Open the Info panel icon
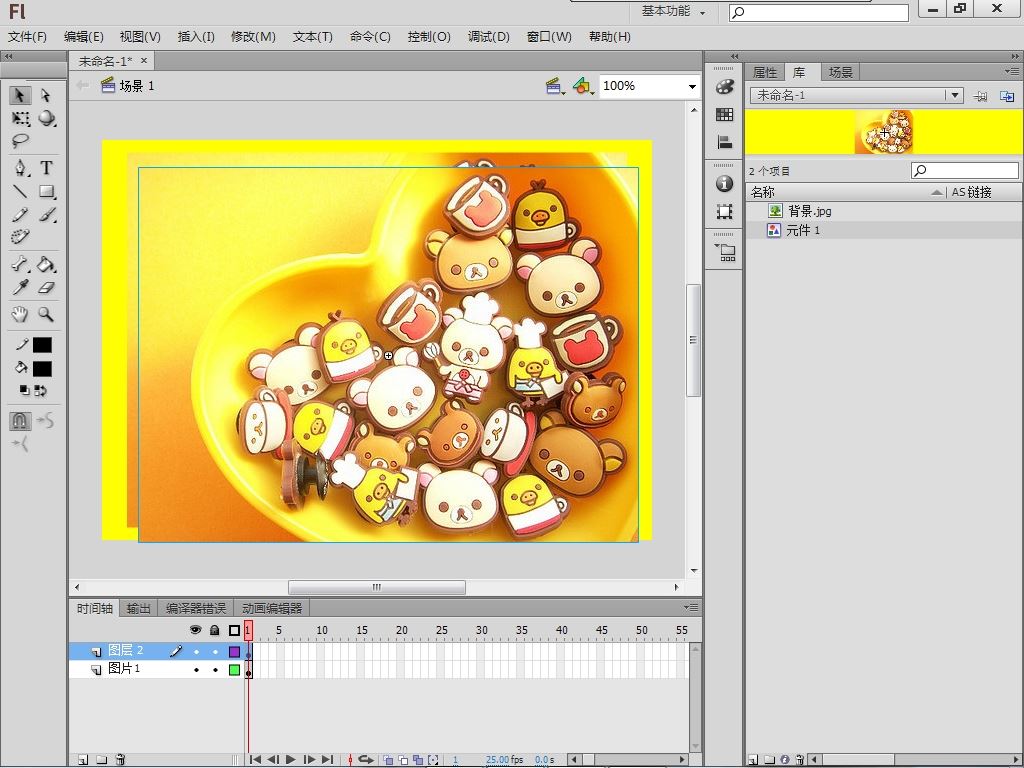 click(x=724, y=184)
